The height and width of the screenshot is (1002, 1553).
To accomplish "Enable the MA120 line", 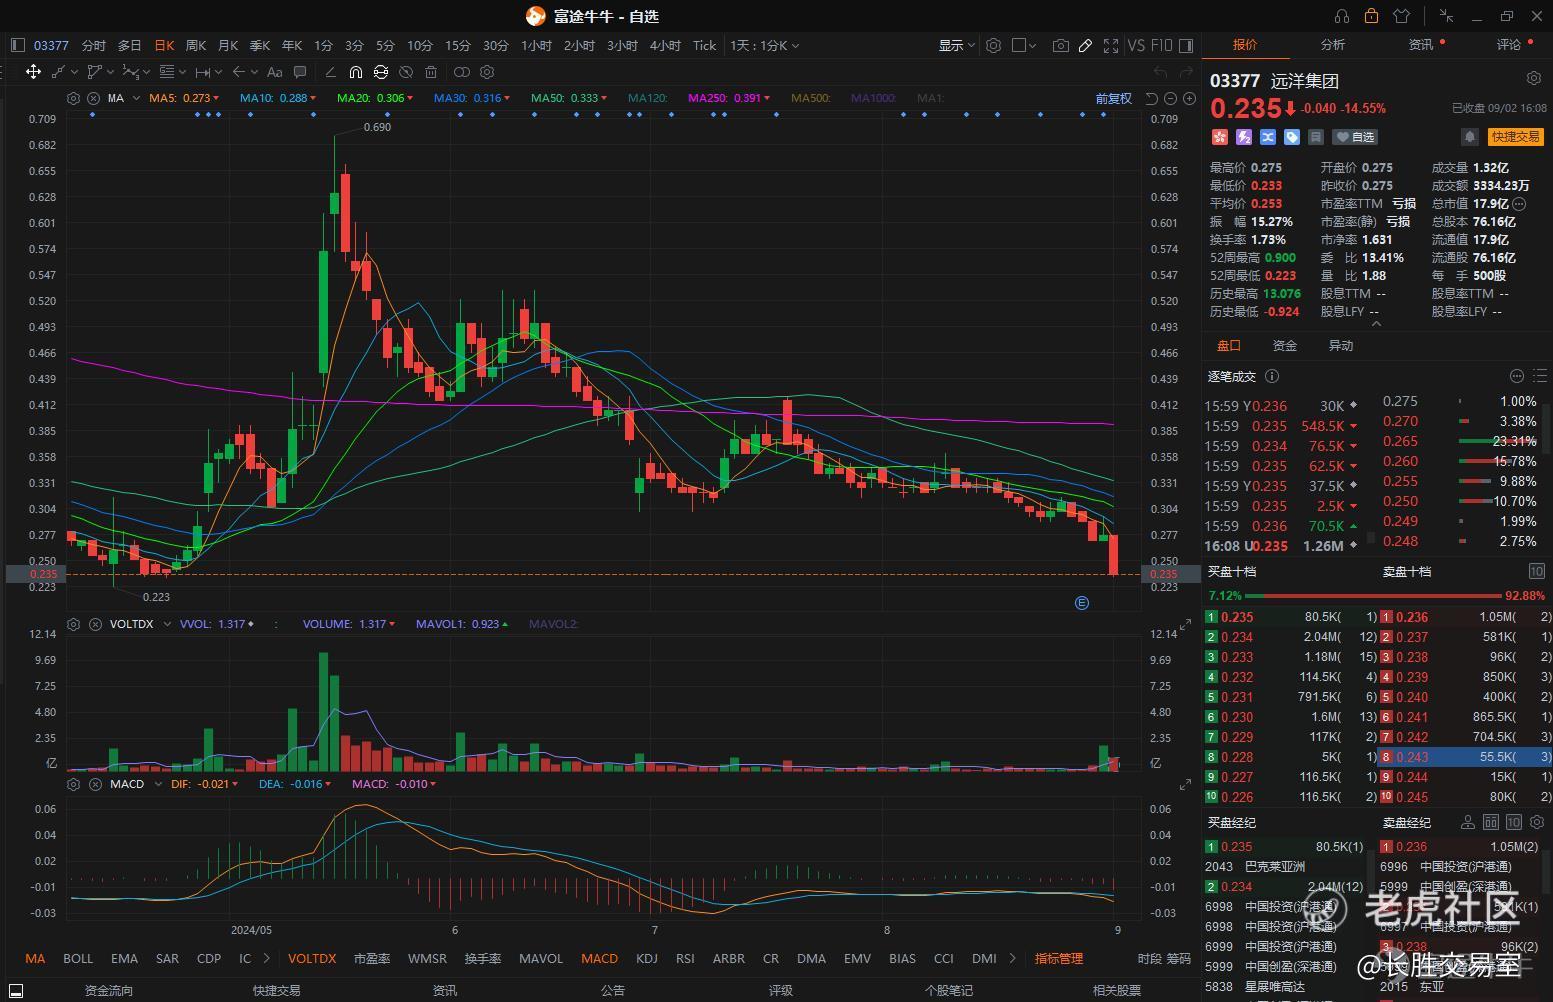I will (x=647, y=98).
